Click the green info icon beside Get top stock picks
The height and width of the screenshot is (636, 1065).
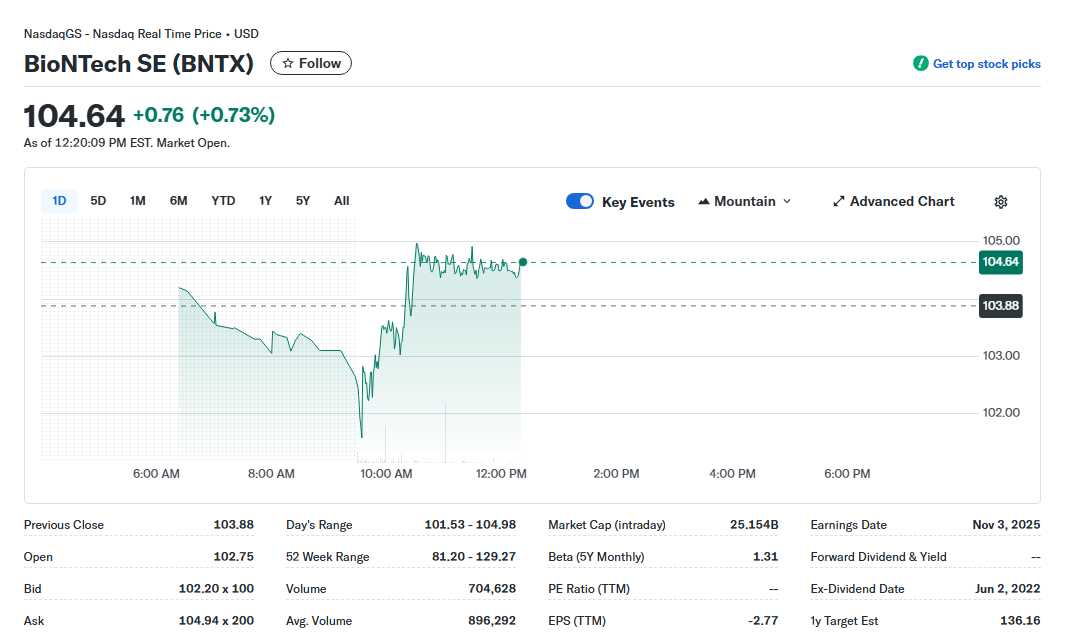[x=919, y=62]
